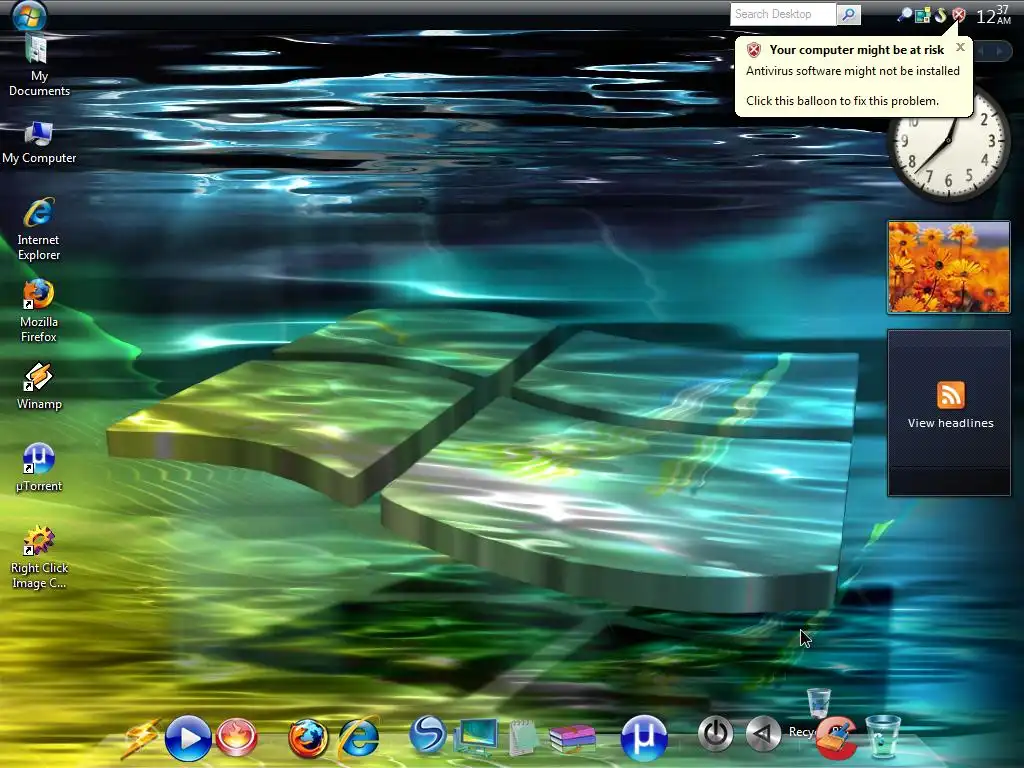Screen dimensions: 1024x768
Task: Open the My Documents desktop icon
Action: [39, 66]
